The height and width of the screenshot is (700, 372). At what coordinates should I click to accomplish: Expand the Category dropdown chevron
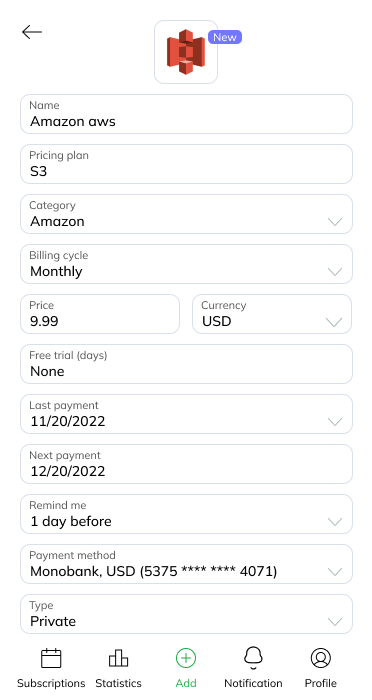[335, 221]
